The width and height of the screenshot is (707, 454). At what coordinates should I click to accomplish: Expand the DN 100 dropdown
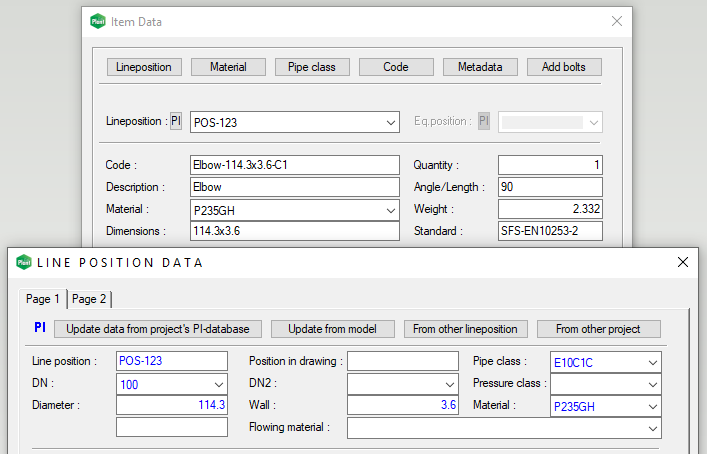point(219,384)
